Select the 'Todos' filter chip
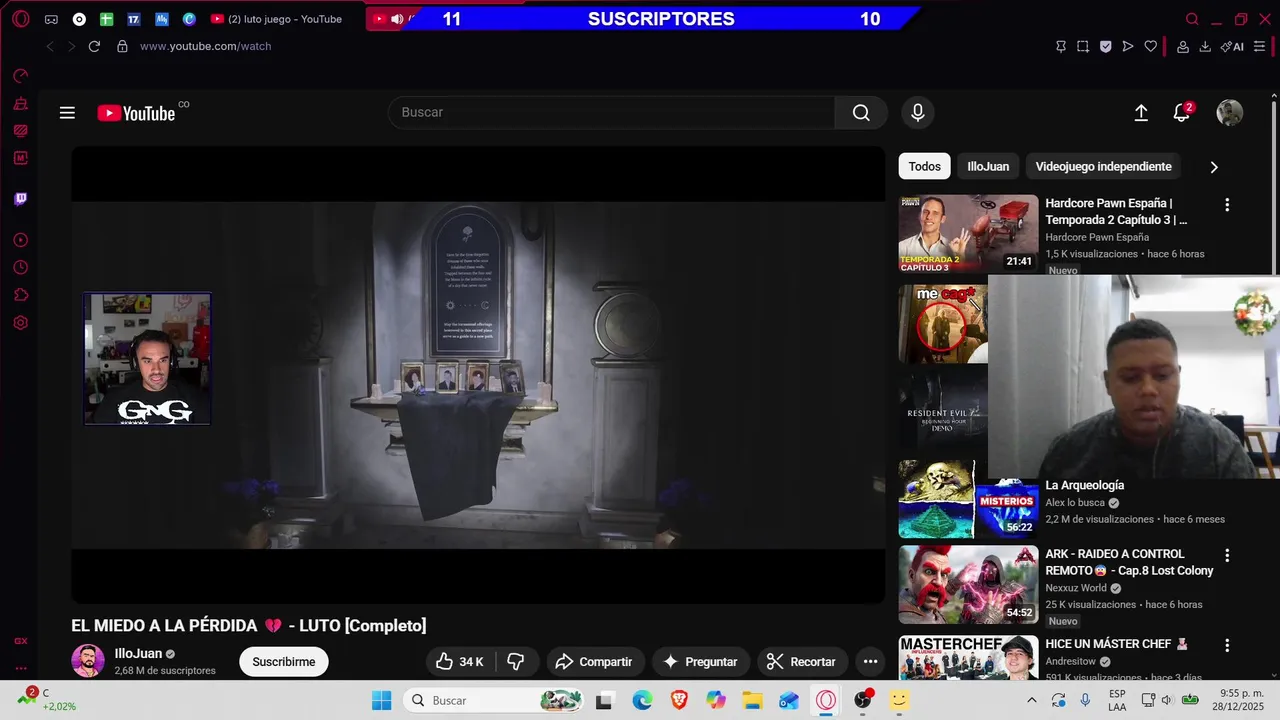 [x=924, y=166]
